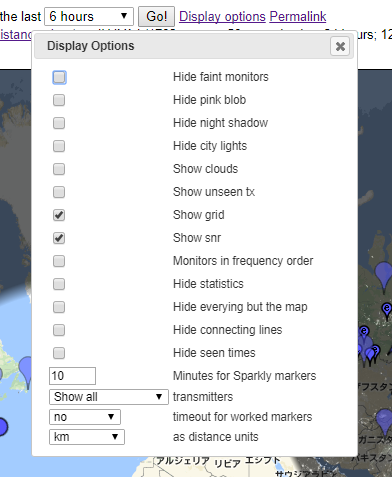392x477 pixels.
Task: Open the Show all transmitters dropdown
Action: click(109, 397)
